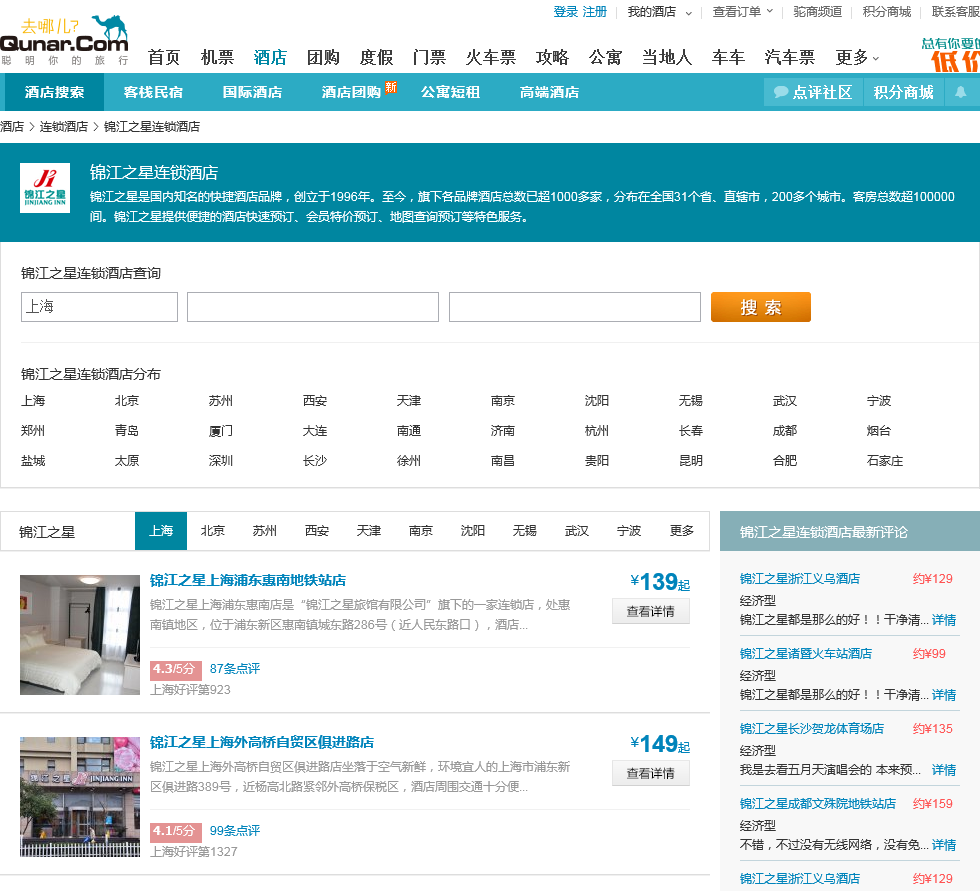Show 更多 cities in hotel list tabs
This screenshot has width=980, height=891.
tap(681, 530)
